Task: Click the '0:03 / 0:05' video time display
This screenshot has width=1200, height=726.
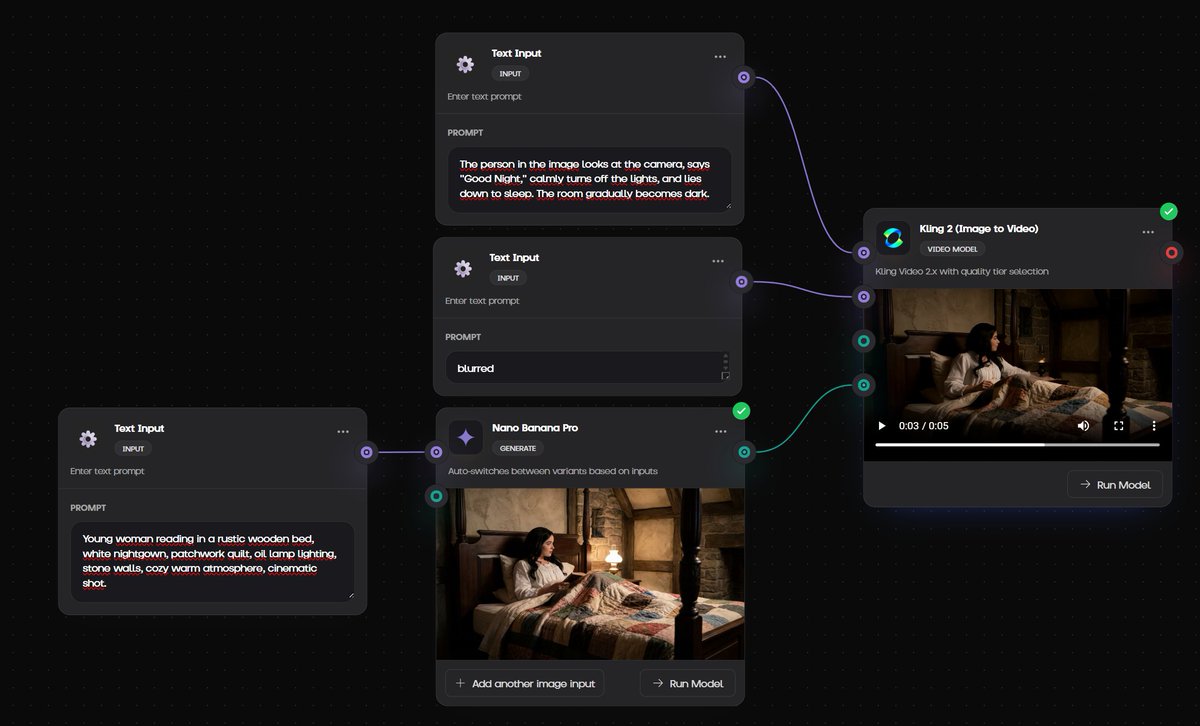Action: [x=924, y=426]
